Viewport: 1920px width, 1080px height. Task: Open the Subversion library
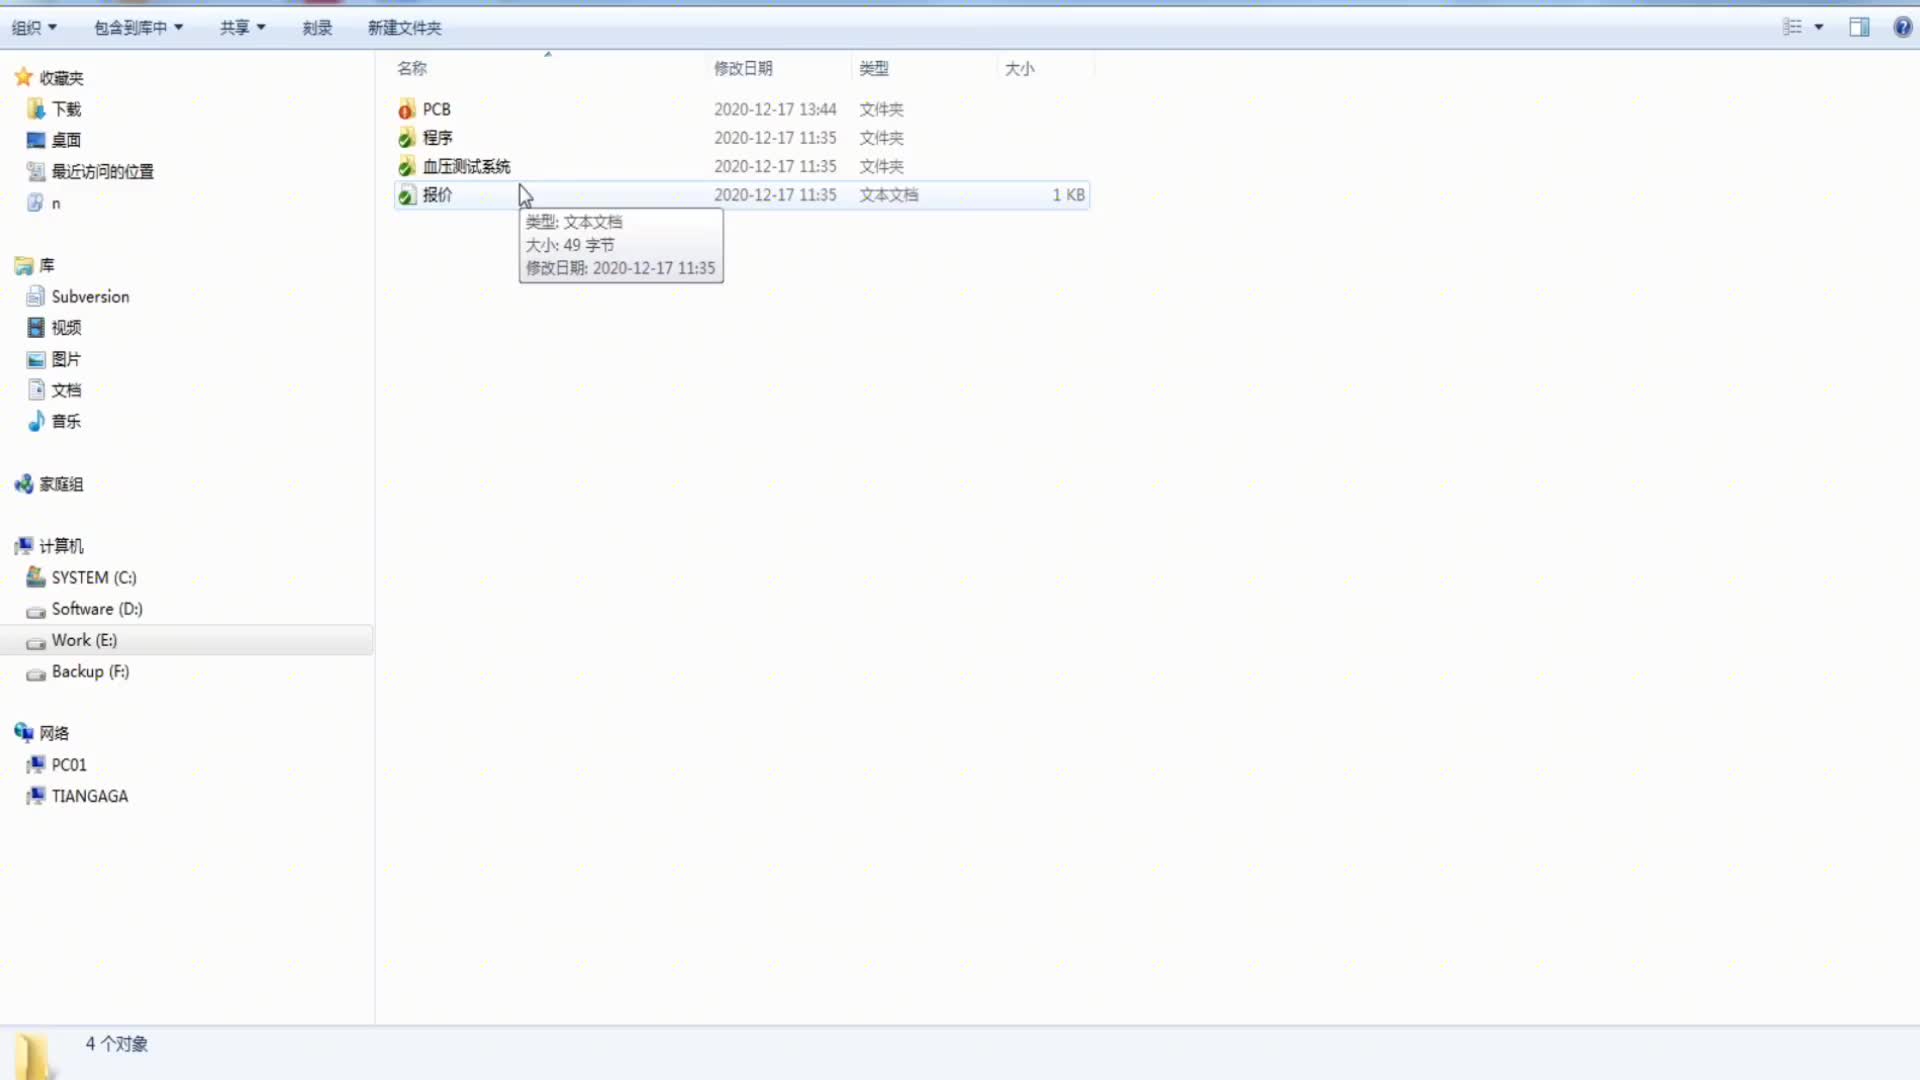click(90, 296)
